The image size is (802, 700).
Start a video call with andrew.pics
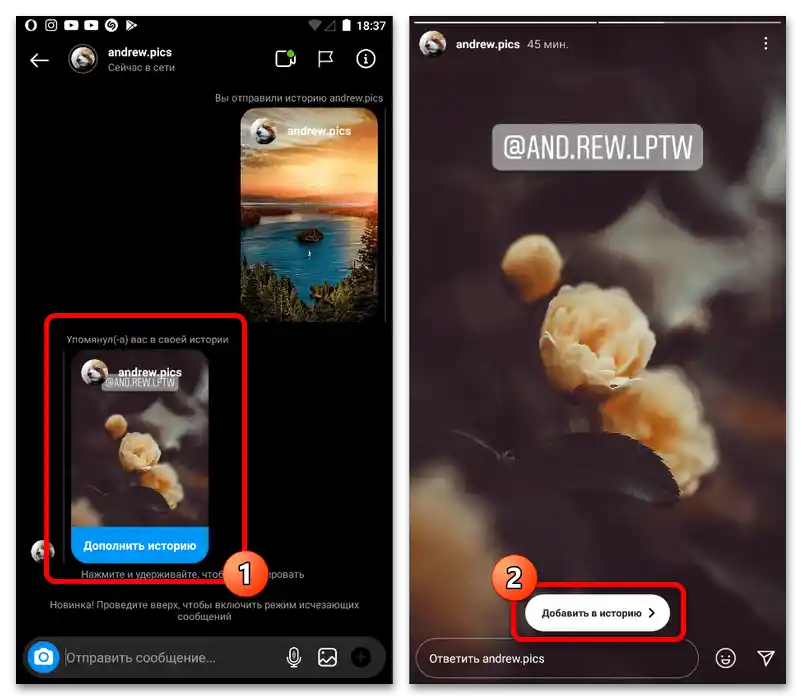[285, 59]
